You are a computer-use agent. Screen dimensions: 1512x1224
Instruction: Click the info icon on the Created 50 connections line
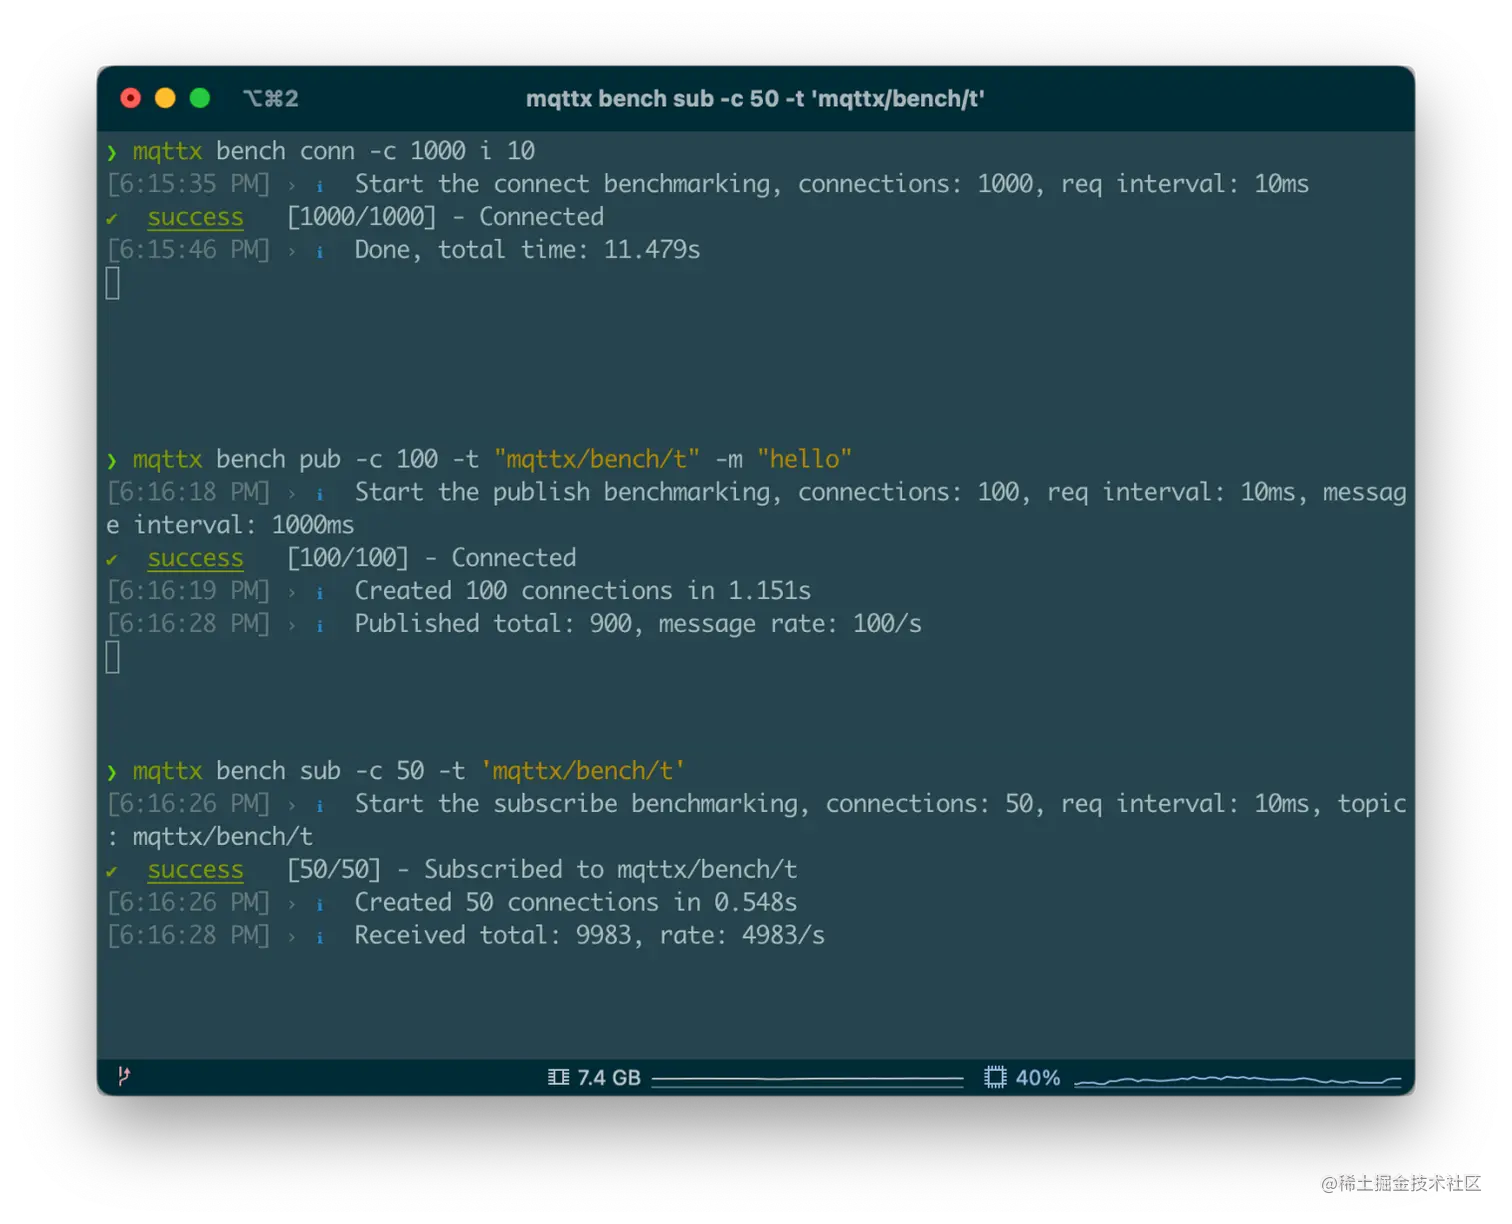pos(319,902)
